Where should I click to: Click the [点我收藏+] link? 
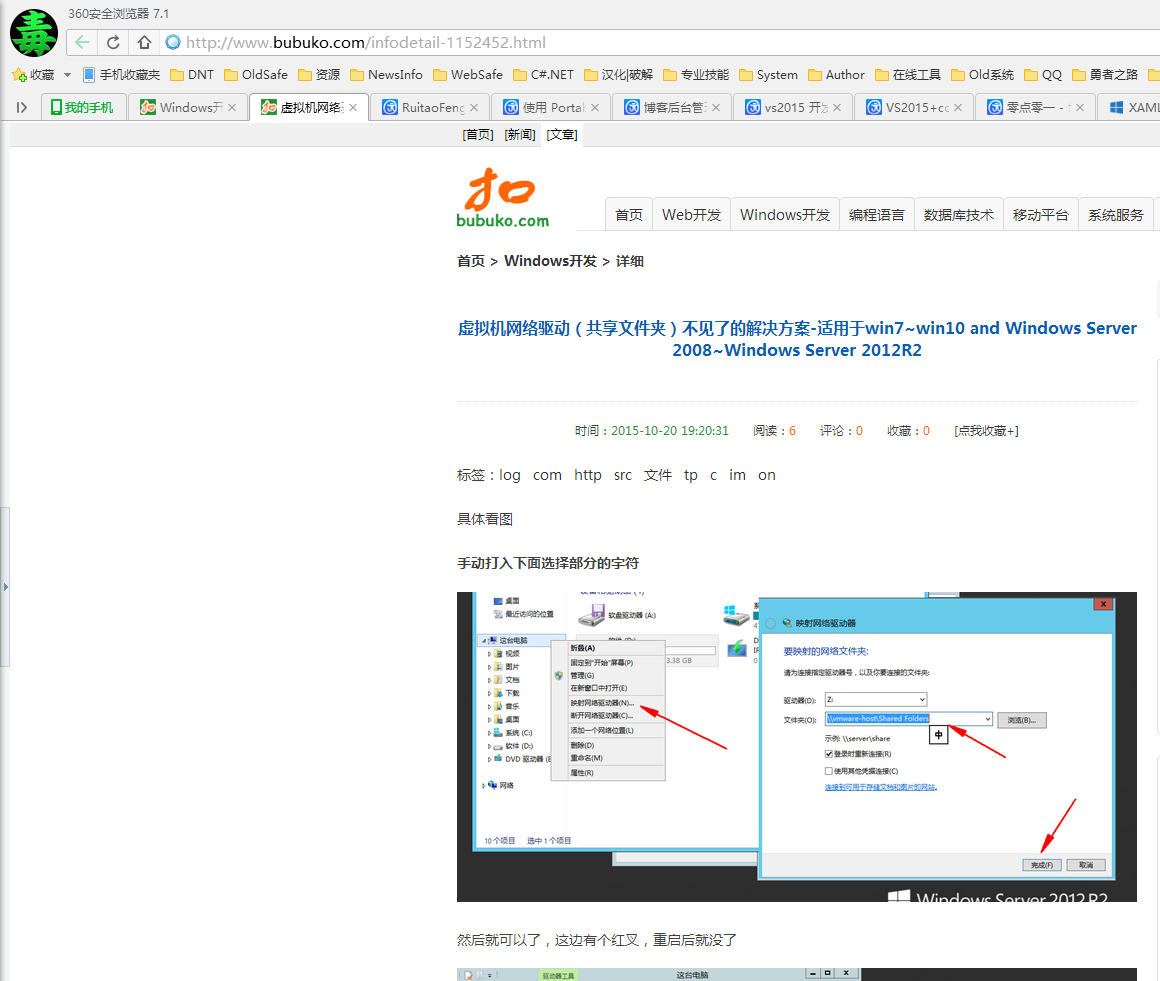click(x=986, y=431)
